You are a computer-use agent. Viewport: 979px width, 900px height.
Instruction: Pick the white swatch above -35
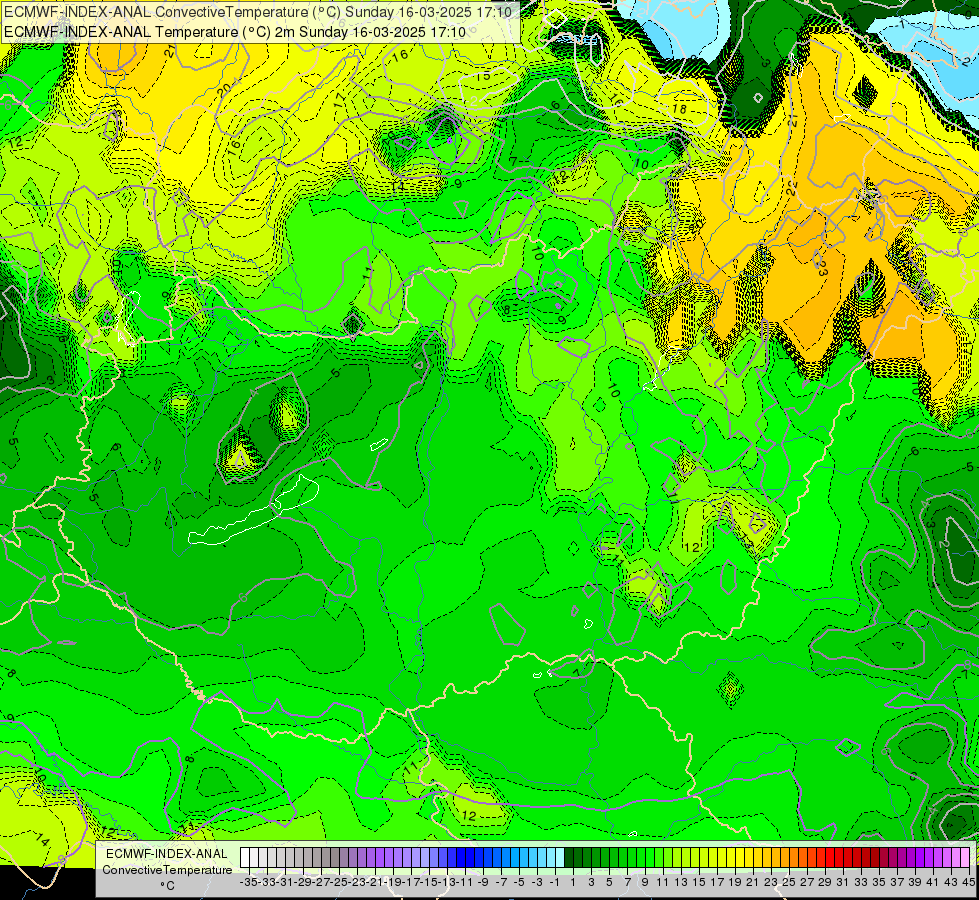tap(245, 858)
